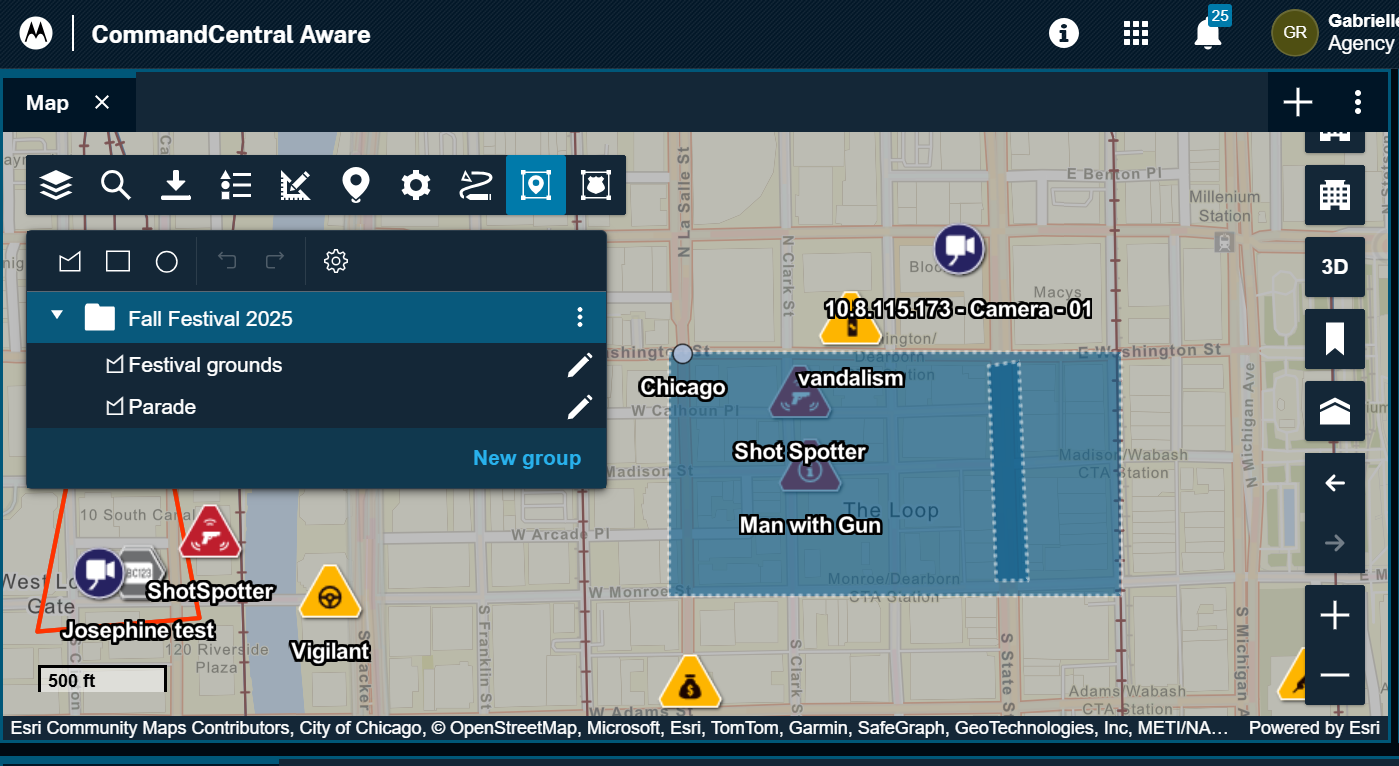Zoom out on the map
Image resolution: width=1399 pixels, height=766 pixels.
[x=1335, y=676]
